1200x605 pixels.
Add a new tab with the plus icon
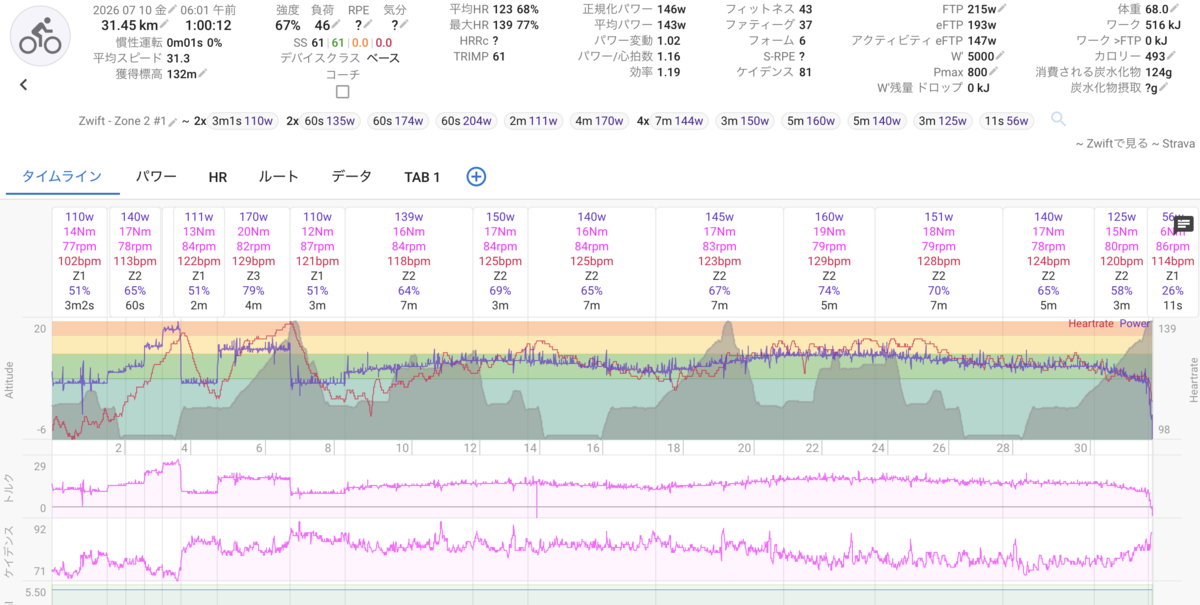coord(476,177)
